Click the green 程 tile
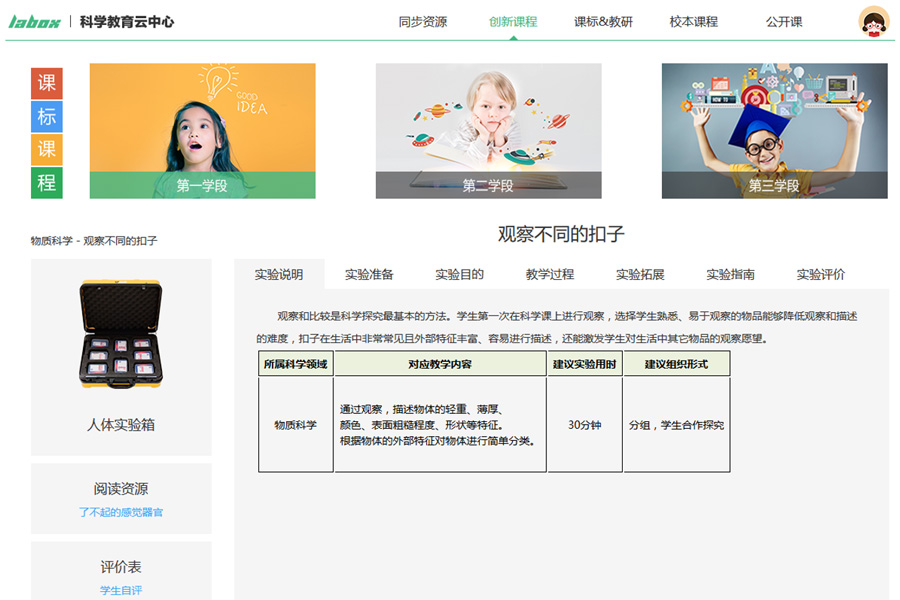 (x=46, y=183)
